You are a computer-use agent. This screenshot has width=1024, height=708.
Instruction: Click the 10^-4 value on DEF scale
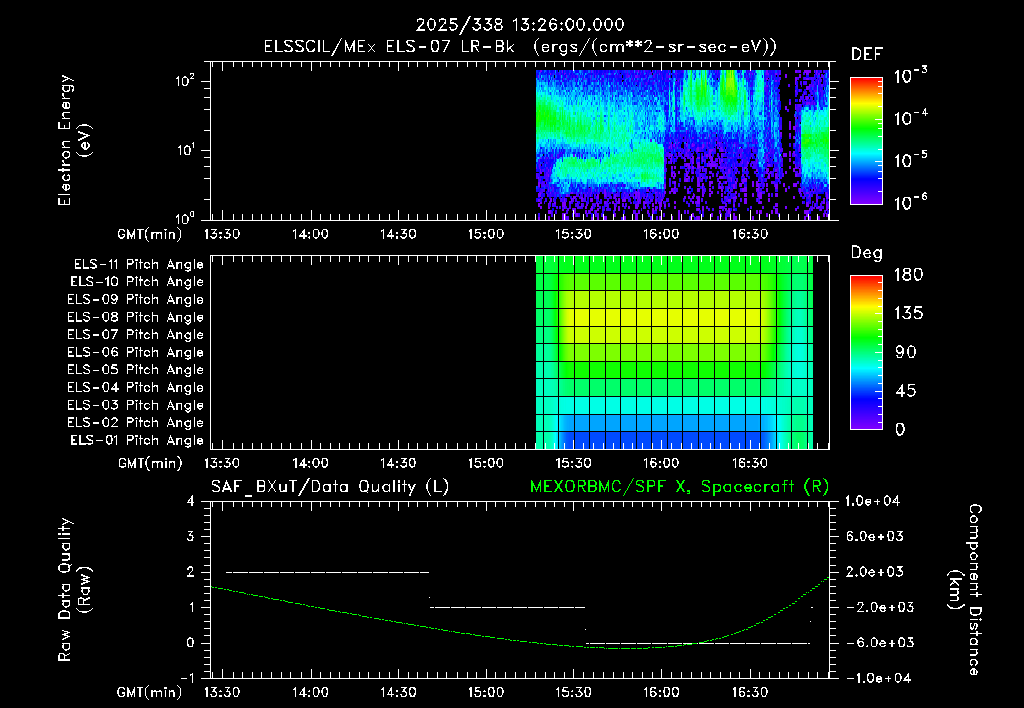911,118
